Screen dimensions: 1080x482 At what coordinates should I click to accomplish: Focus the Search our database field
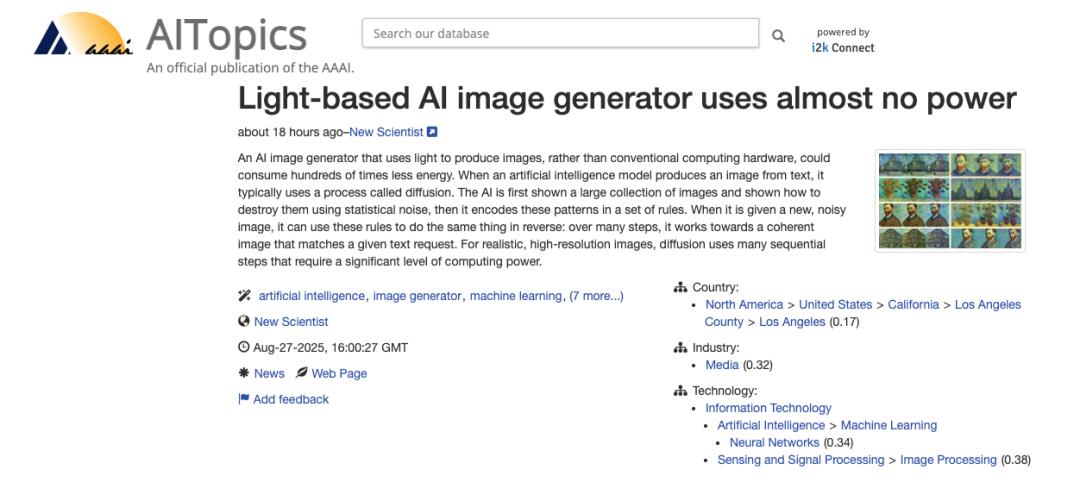coord(560,33)
